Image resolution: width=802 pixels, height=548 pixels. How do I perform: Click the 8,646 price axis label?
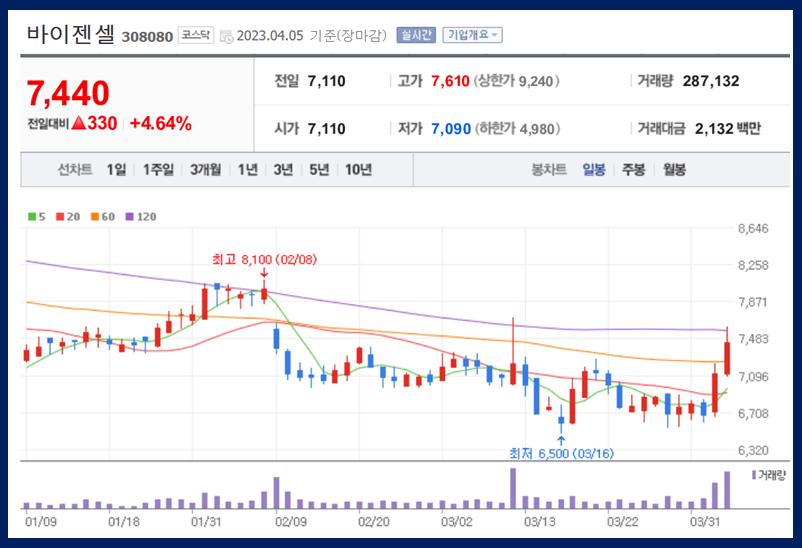(x=753, y=229)
